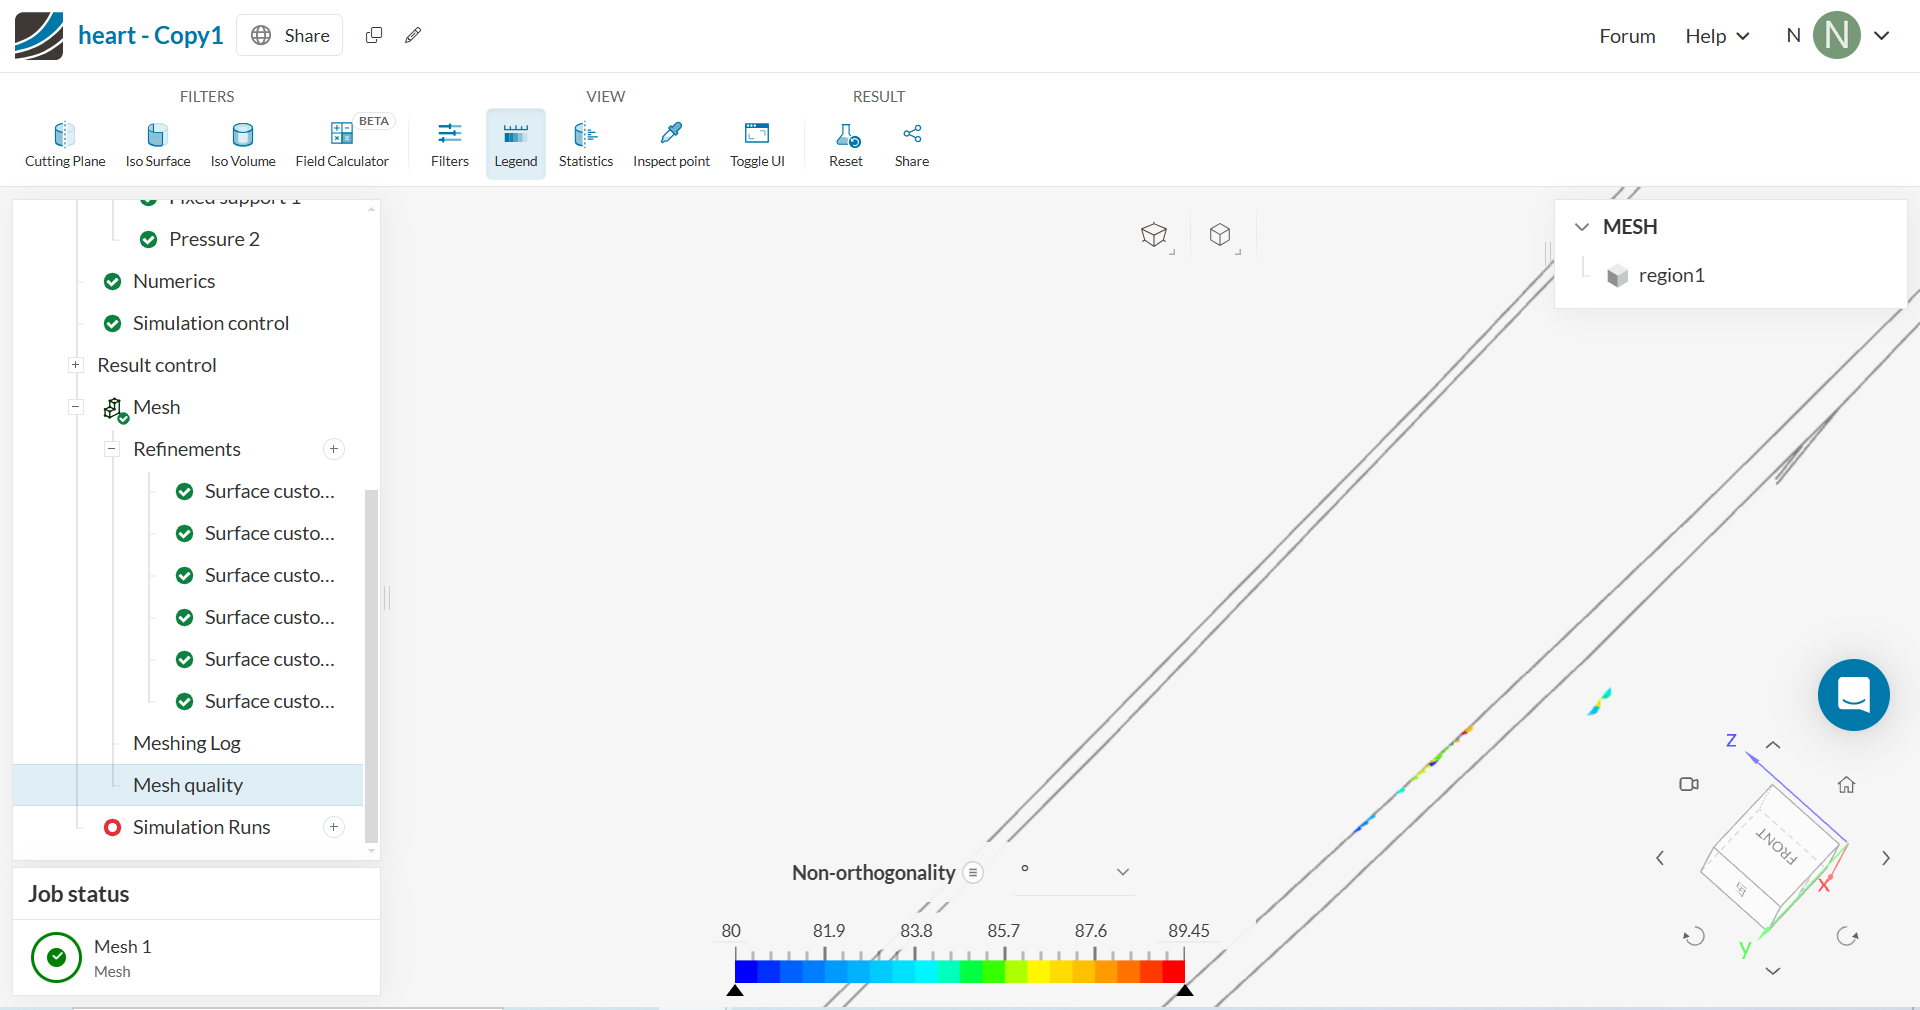Click the pencil edit project icon
This screenshot has width=1920, height=1010.
coord(413,35)
